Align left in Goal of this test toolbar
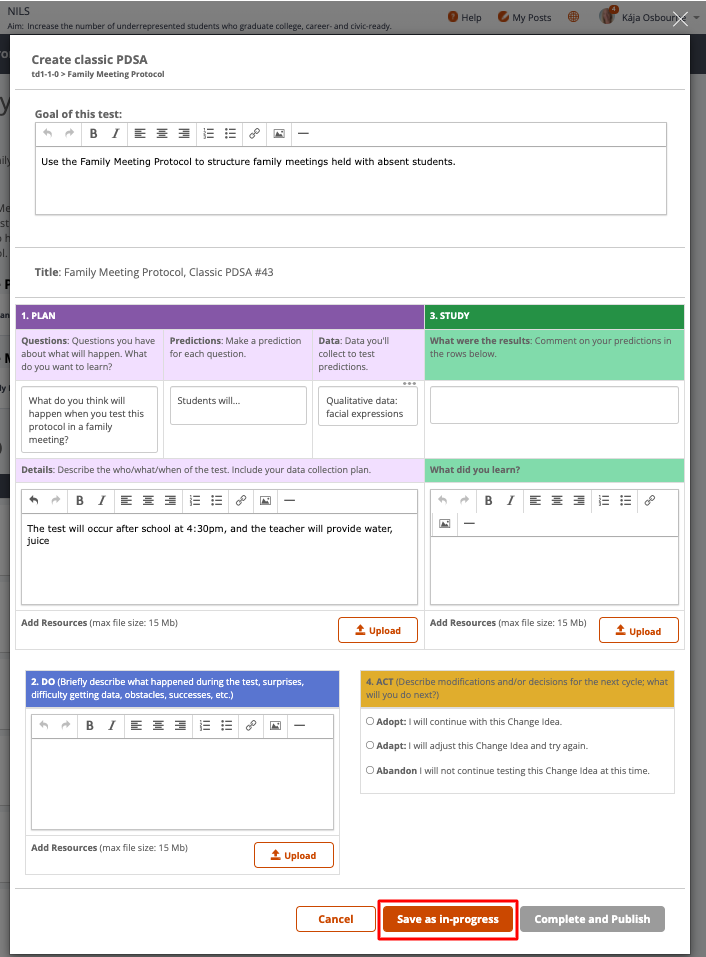The image size is (706, 957). (140, 134)
